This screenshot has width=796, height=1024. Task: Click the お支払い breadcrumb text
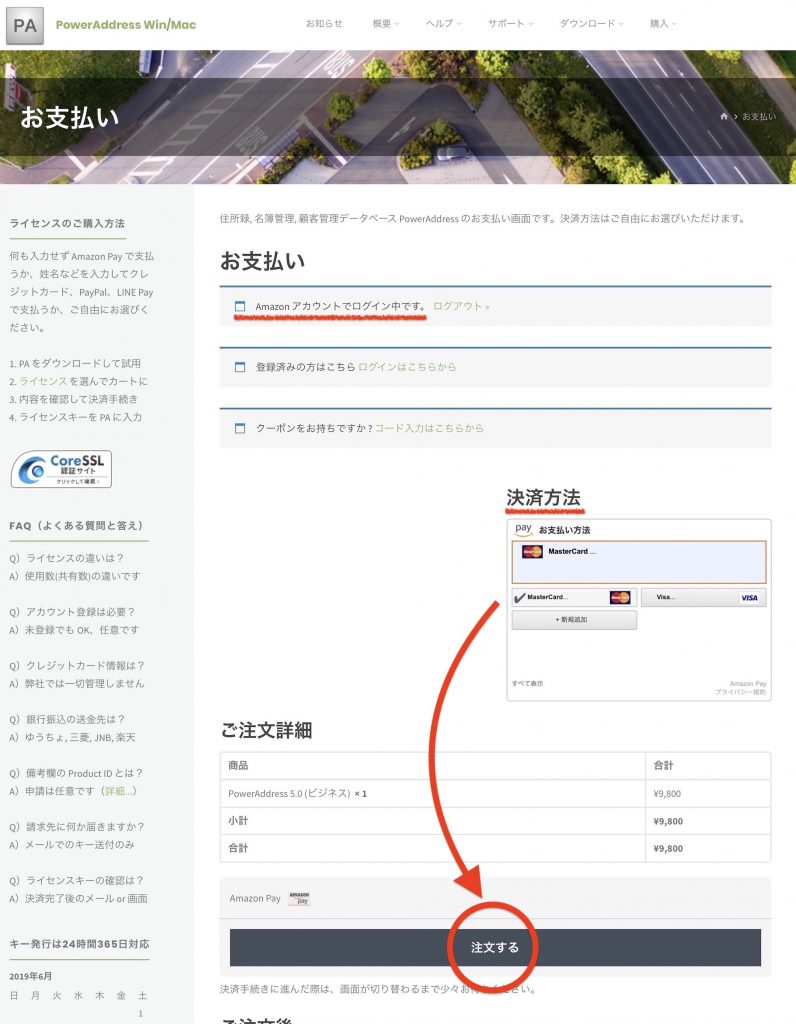[759, 116]
